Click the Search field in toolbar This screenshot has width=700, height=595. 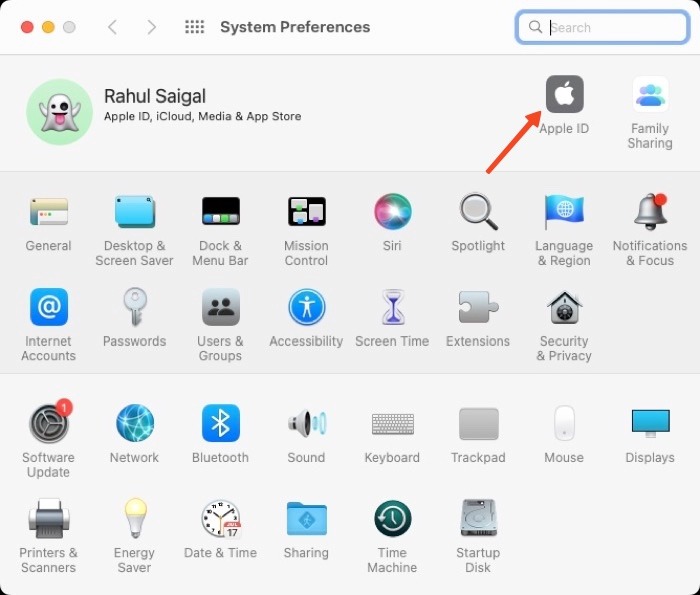coord(602,27)
